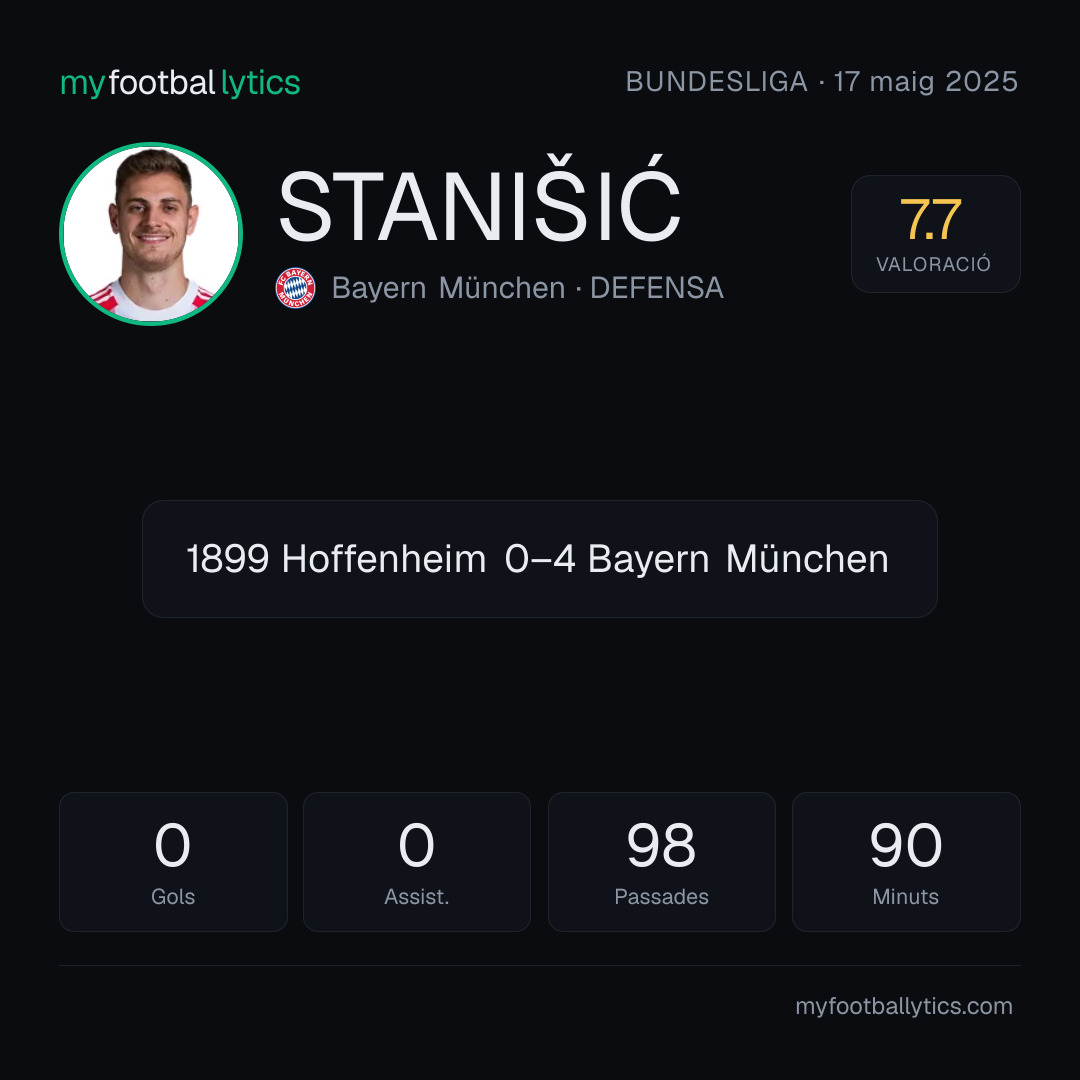Click the 90 minutes number
Image resolution: width=1080 pixels, height=1080 pixels.
(x=906, y=845)
